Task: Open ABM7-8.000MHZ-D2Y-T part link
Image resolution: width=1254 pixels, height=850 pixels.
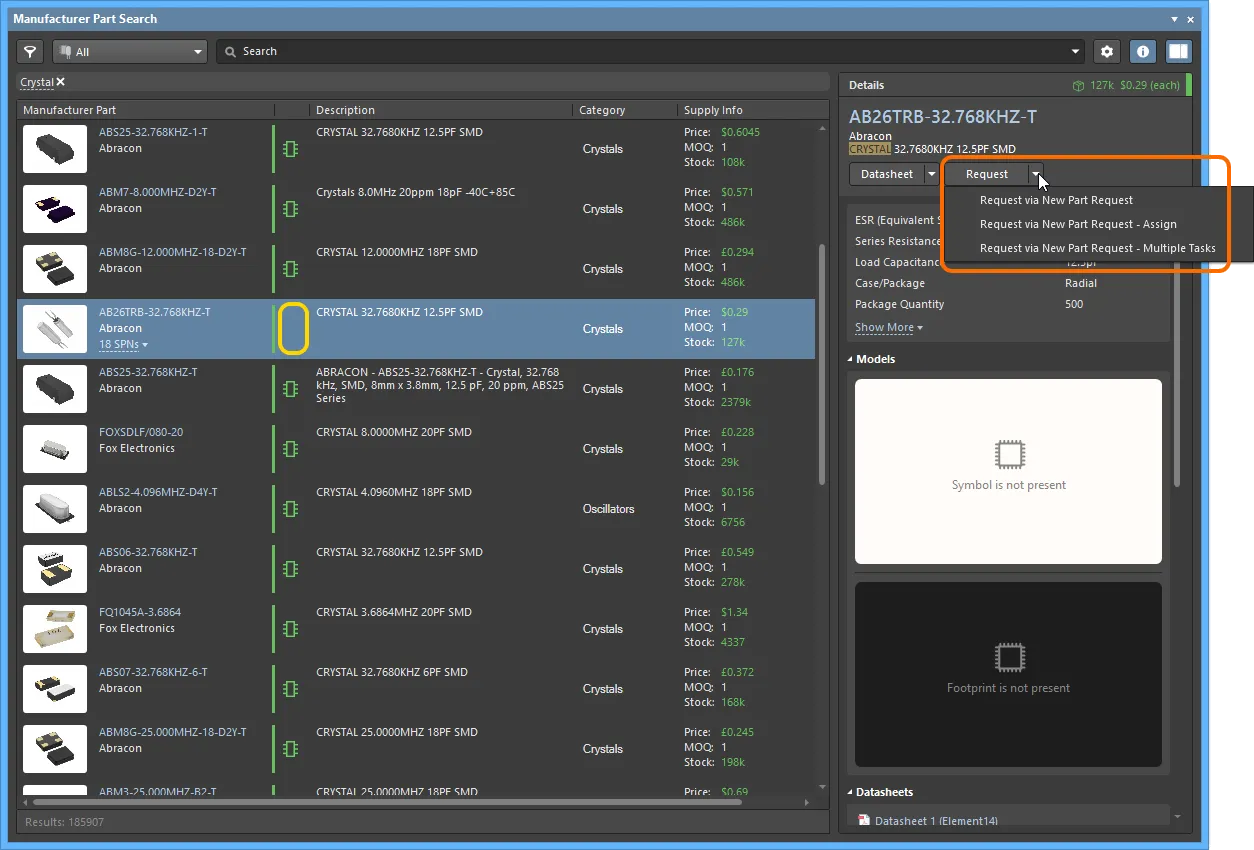Action: pos(158,192)
